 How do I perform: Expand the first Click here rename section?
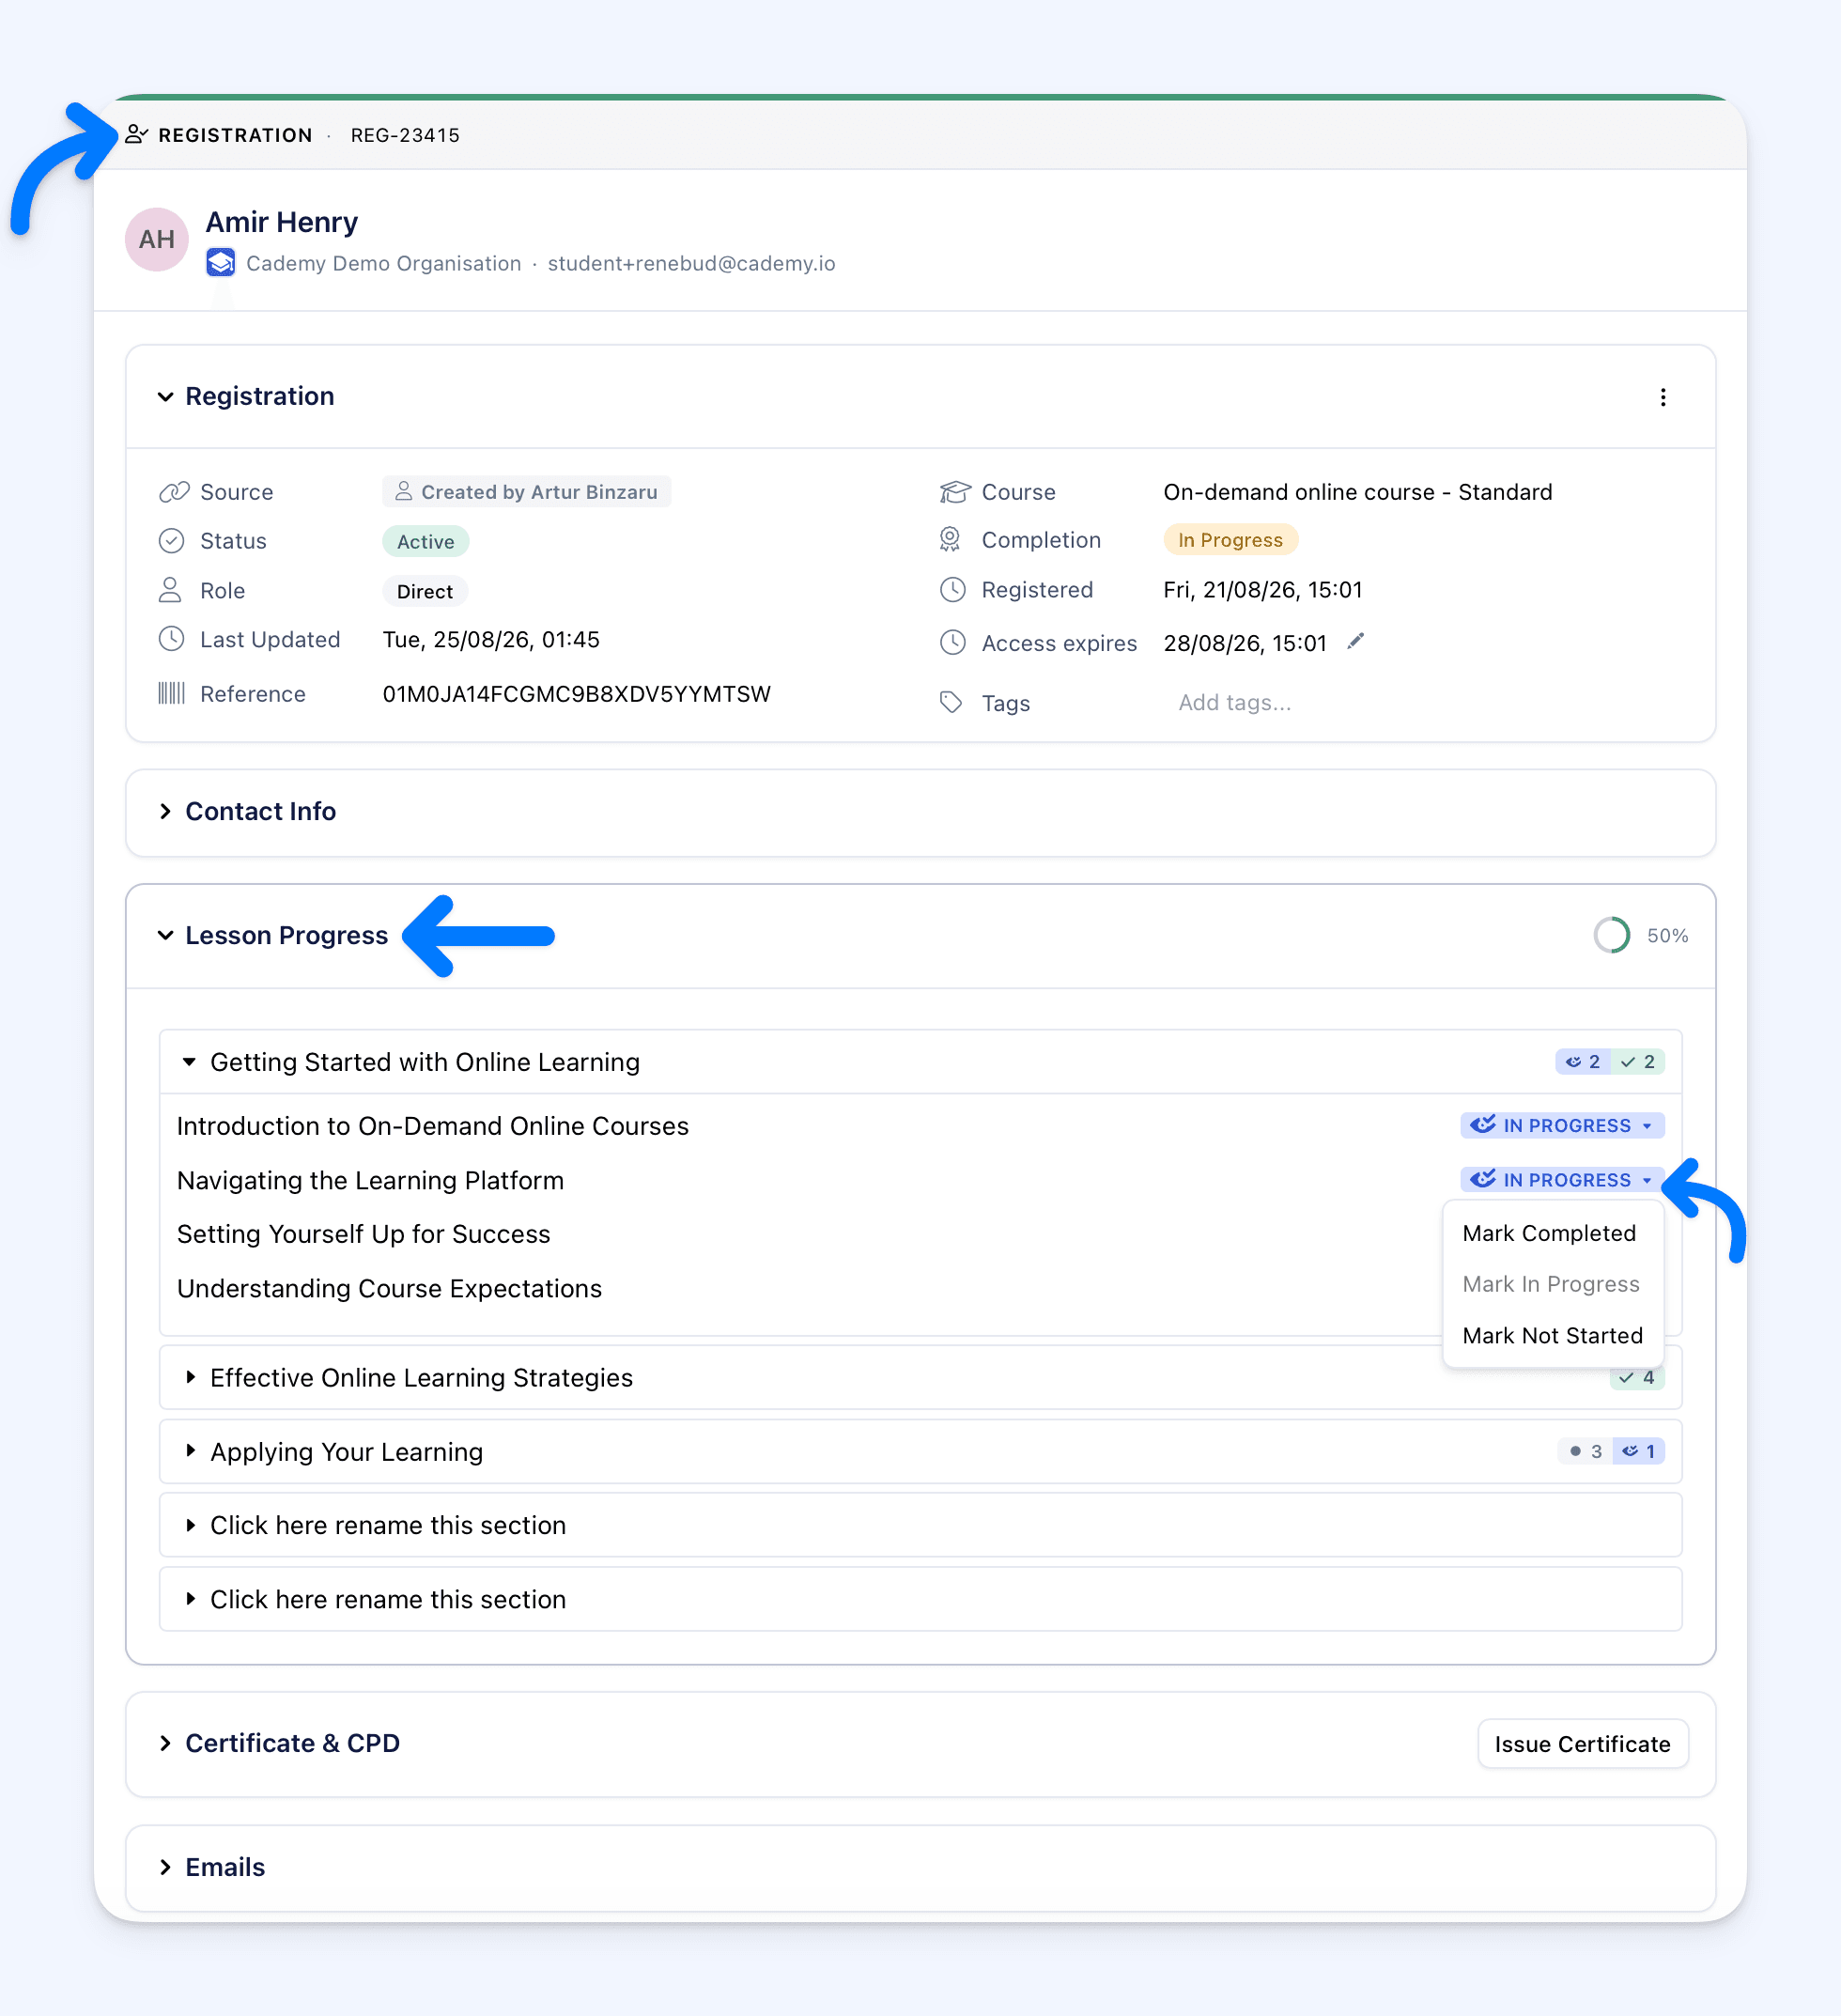coord(190,1525)
